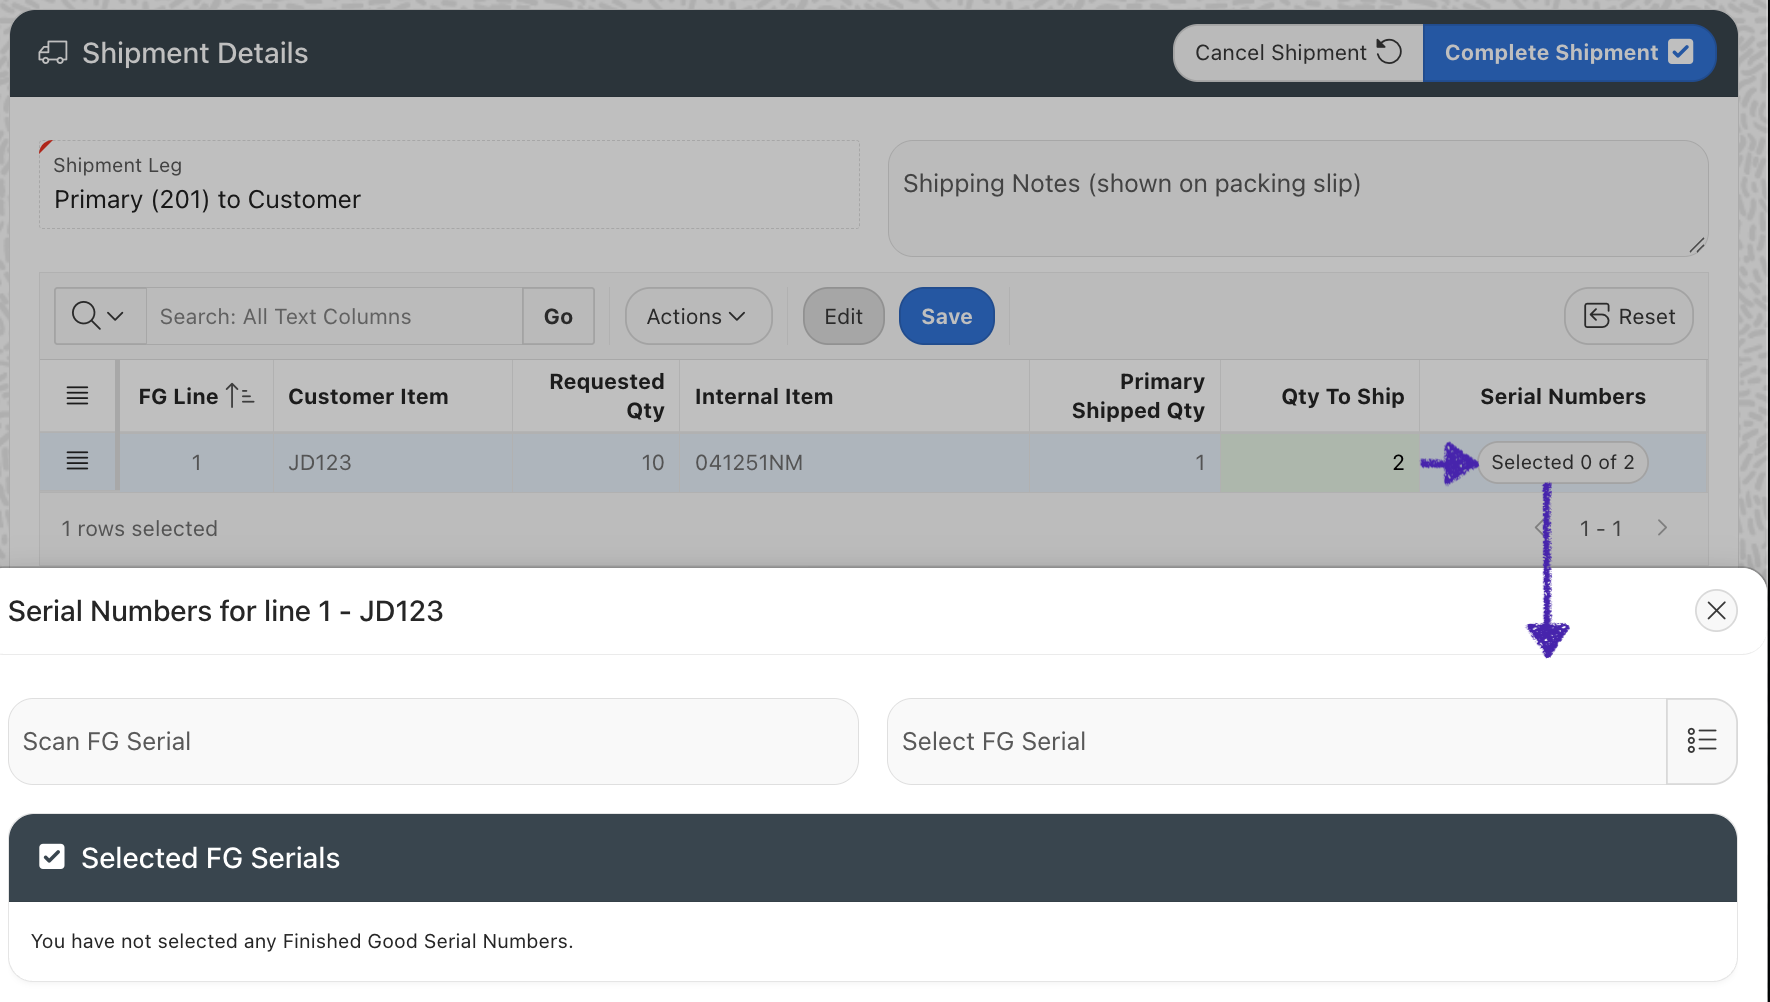This screenshot has width=1770, height=1002.
Task: Focus the Select FG Serial field
Action: tap(1277, 741)
